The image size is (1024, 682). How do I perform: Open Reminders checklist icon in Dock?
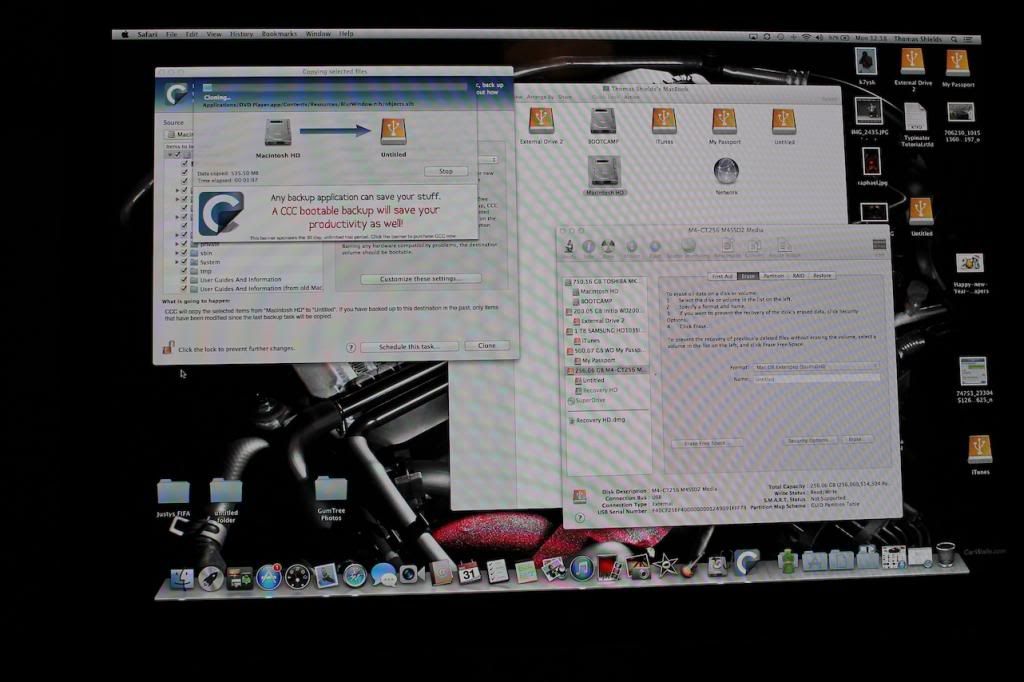(x=497, y=572)
